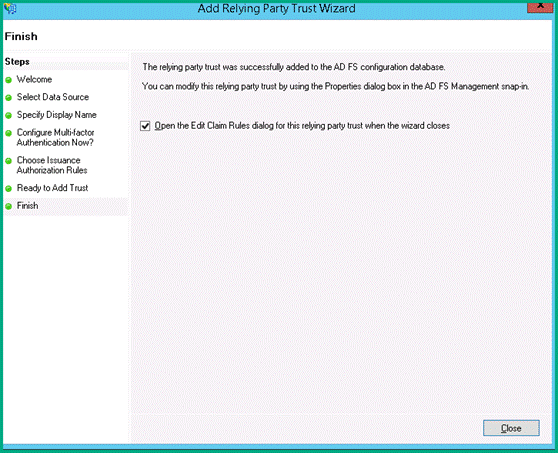558x453 pixels.
Task: Click the success message about AD FS database
Action: [294, 67]
